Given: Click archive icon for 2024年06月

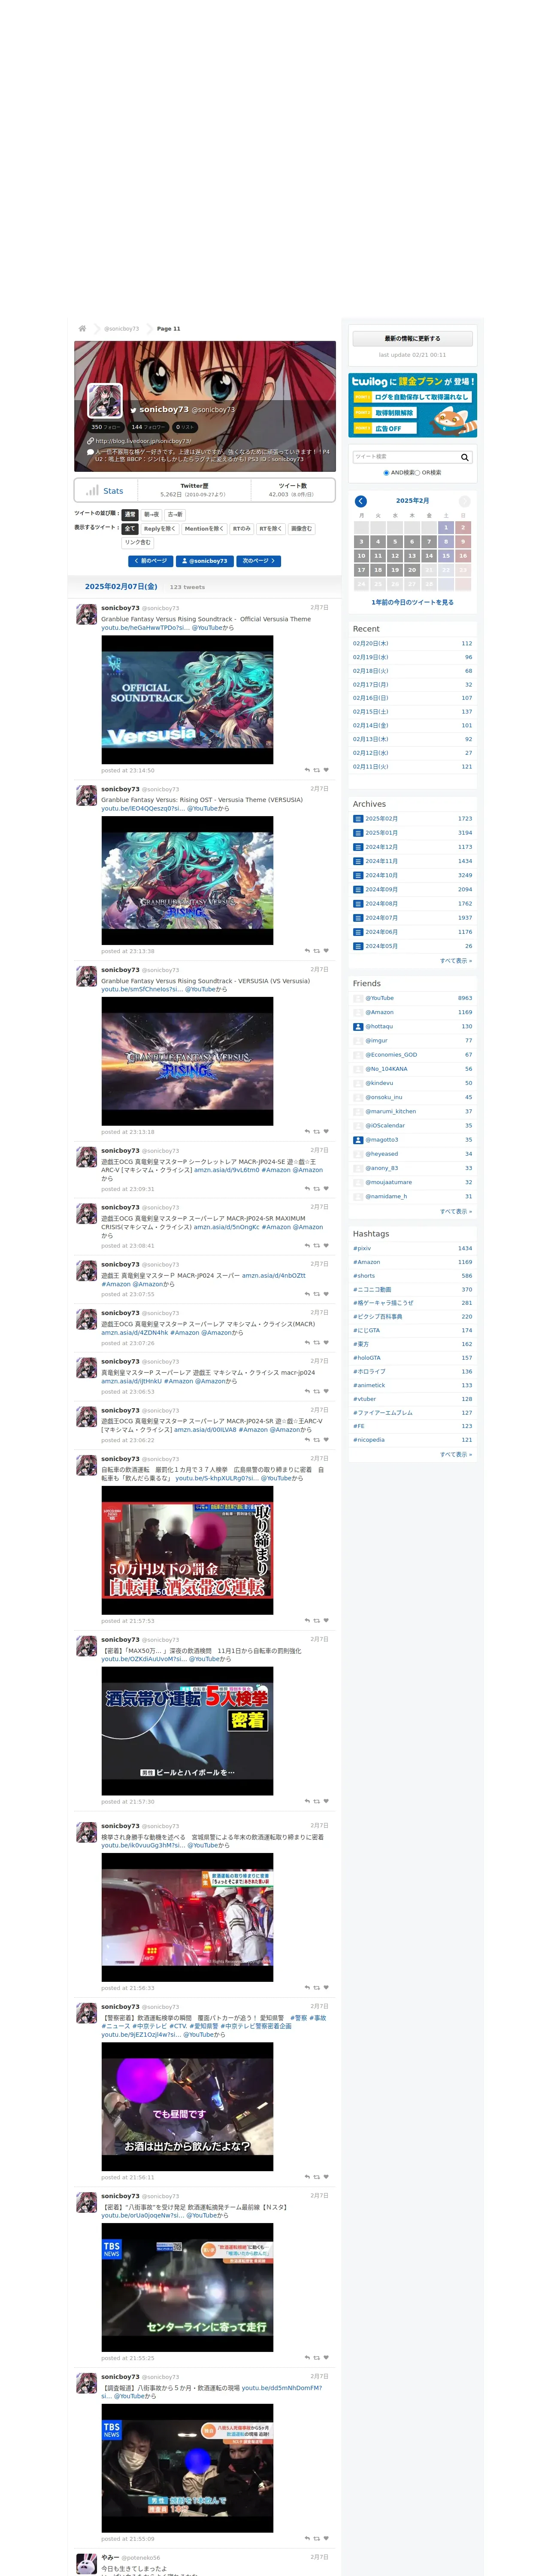Looking at the screenshot, I should click(x=358, y=932).
